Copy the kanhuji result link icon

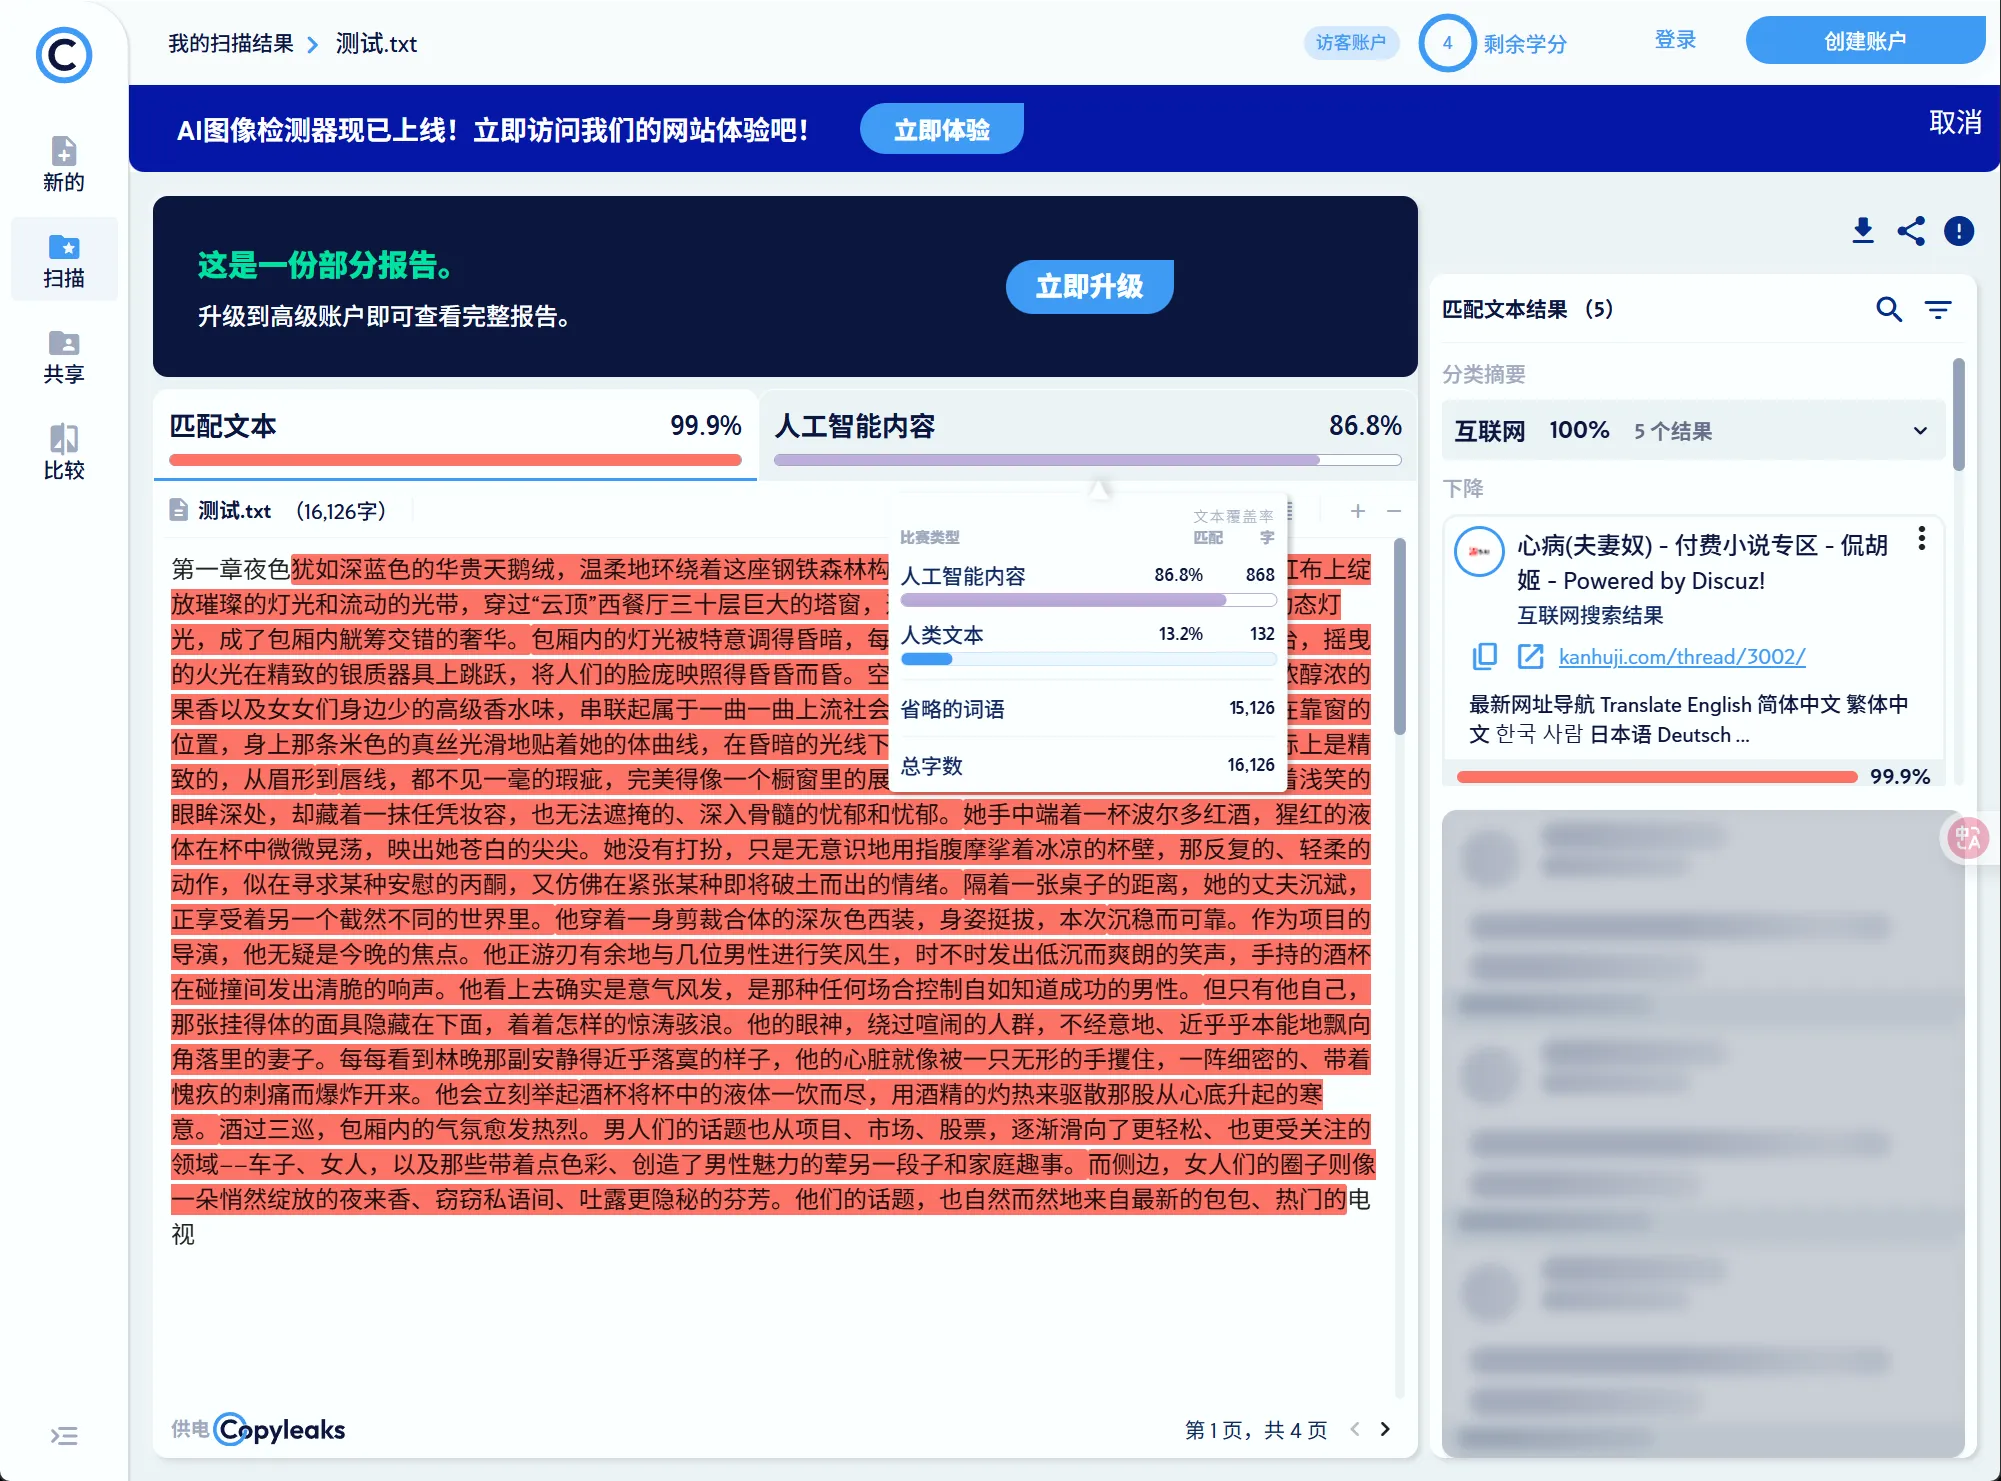click(1485, 656)
